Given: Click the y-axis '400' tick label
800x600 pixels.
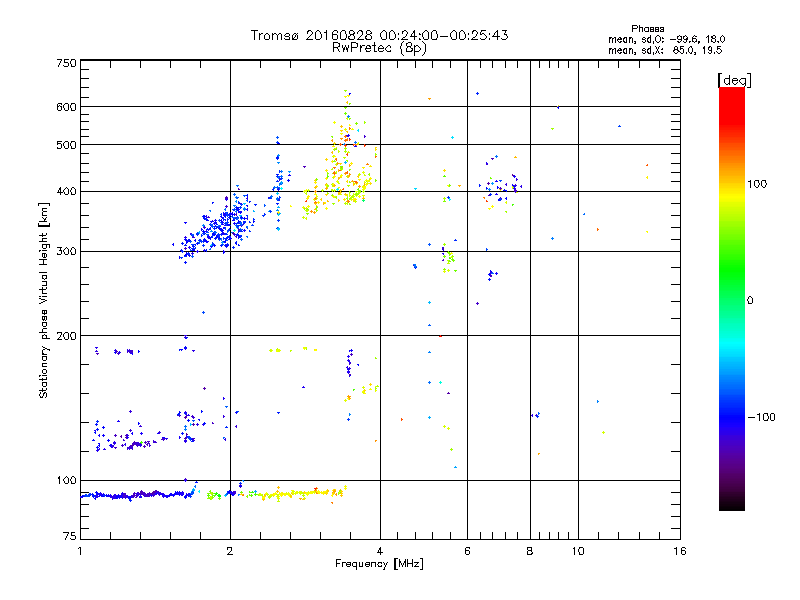Looking at the screenshot, I should point(66,191).
